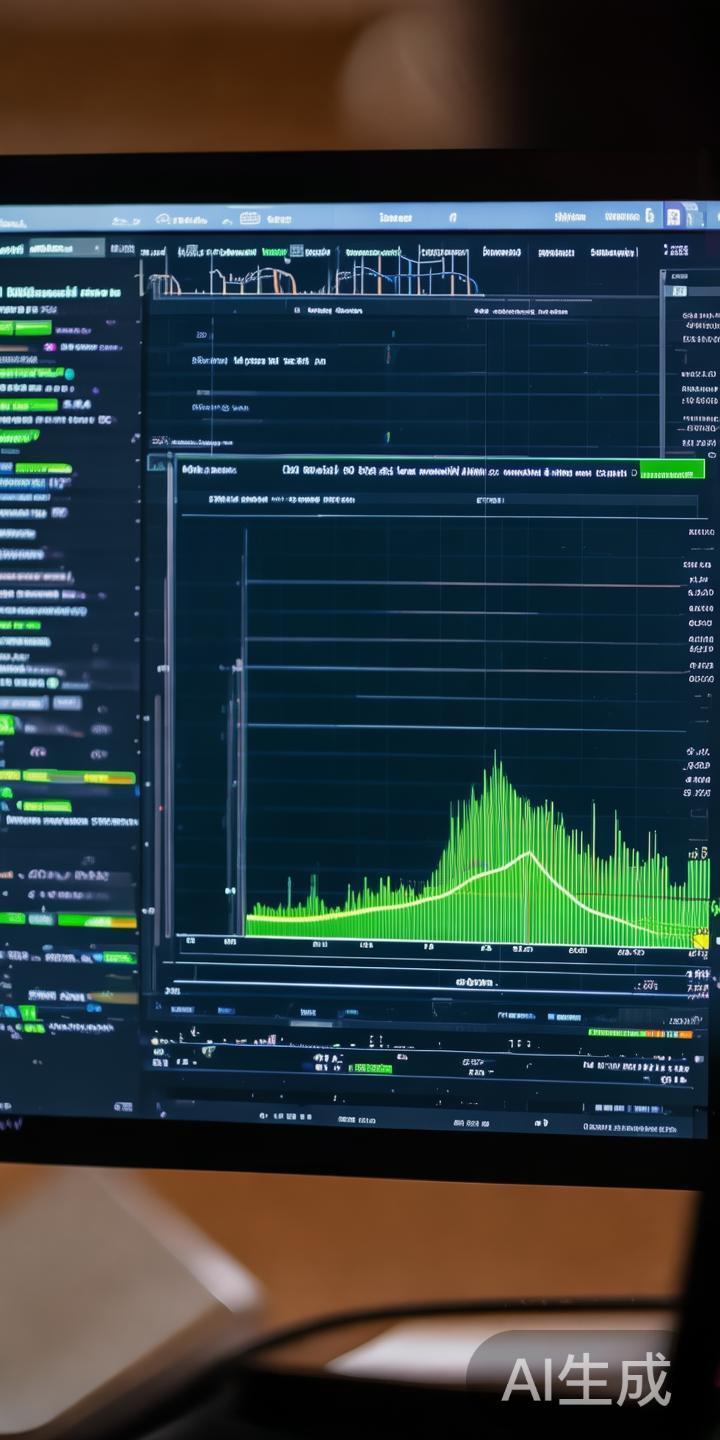Click the small marker dot left of the chart baseline
The image size is (720, 1440).
click(229, 890)
